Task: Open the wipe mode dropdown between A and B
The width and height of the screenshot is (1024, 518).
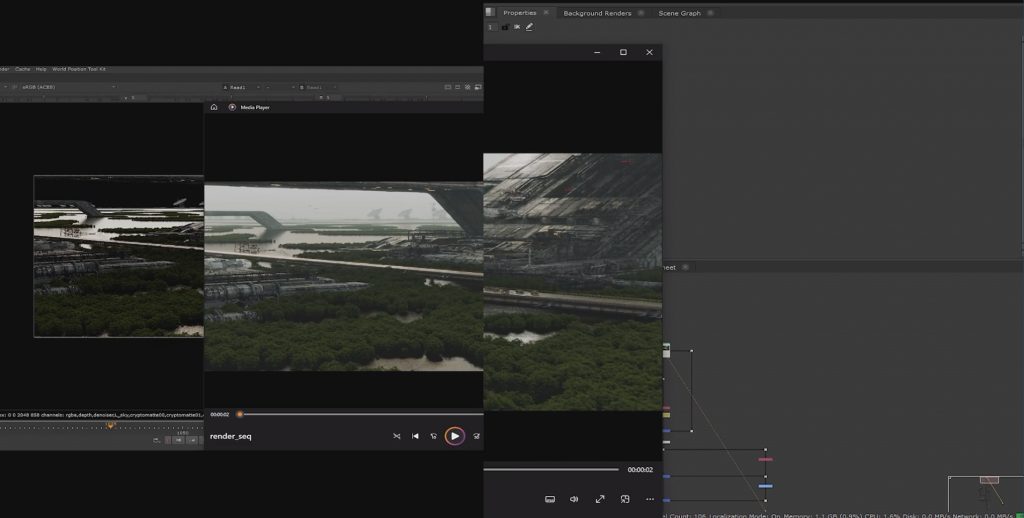Action: click(x=279, y=87)
